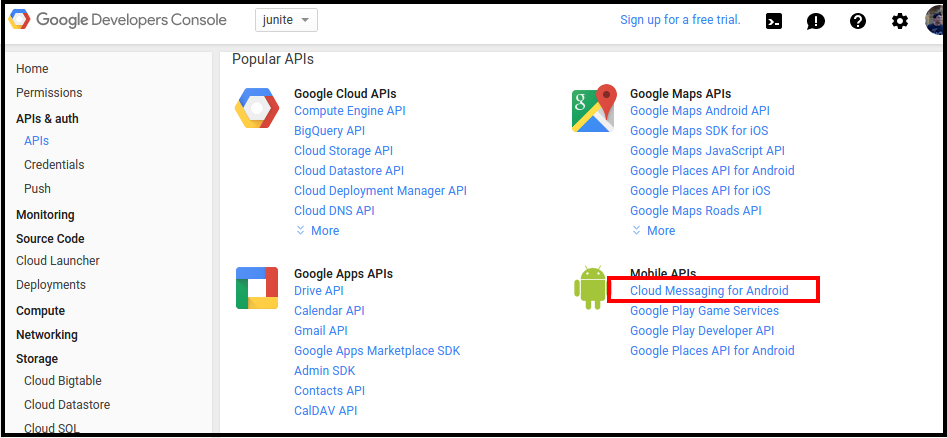Open Cloud Bigtable under Storage
The height and width of the screenshot is (438, 947).
point(63,381)
